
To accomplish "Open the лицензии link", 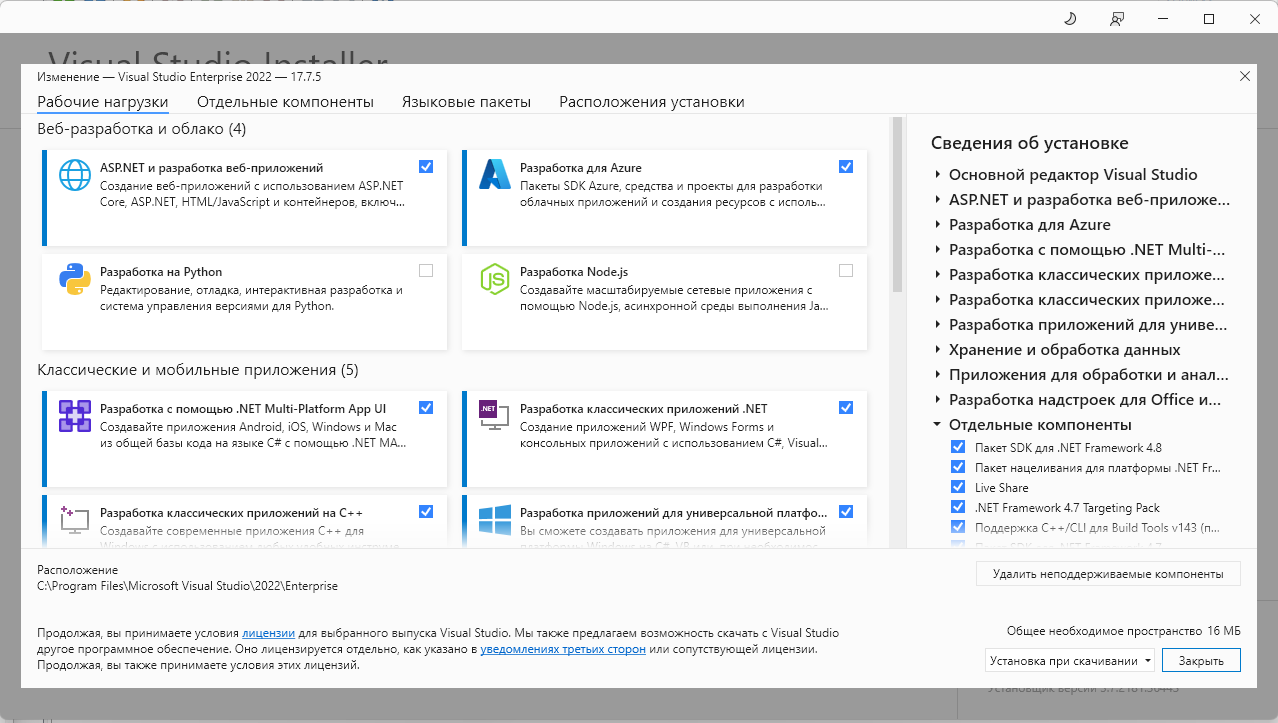I will coord(268,633).
